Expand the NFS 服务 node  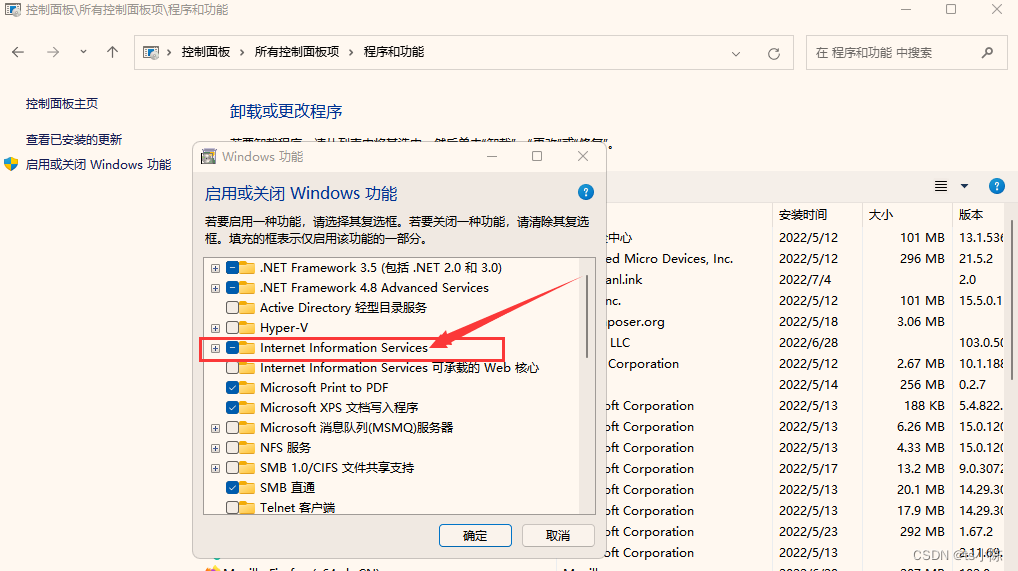pos(215,448)
